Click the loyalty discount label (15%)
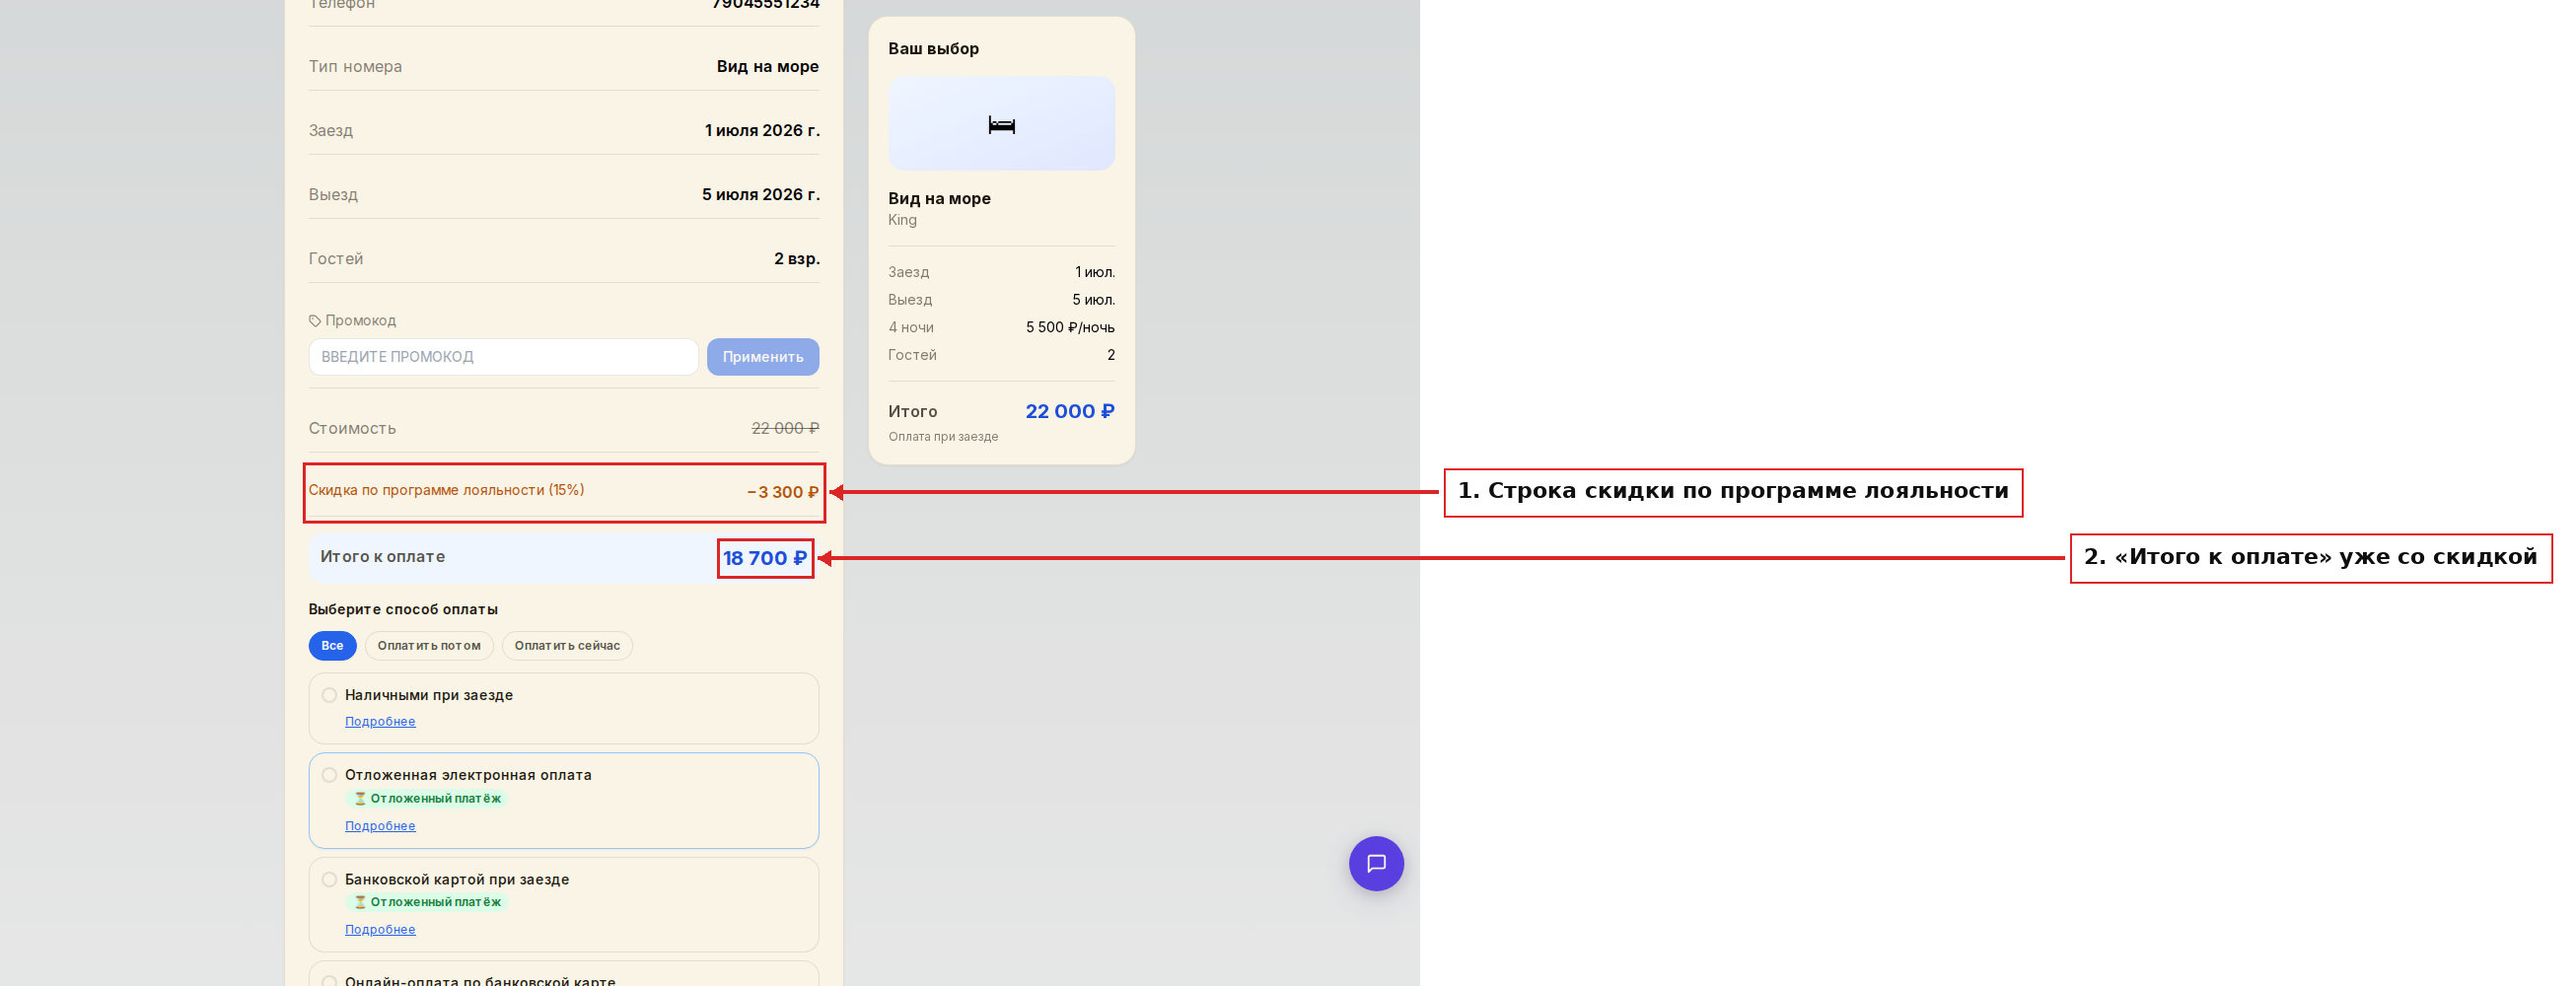 (446, 490)
